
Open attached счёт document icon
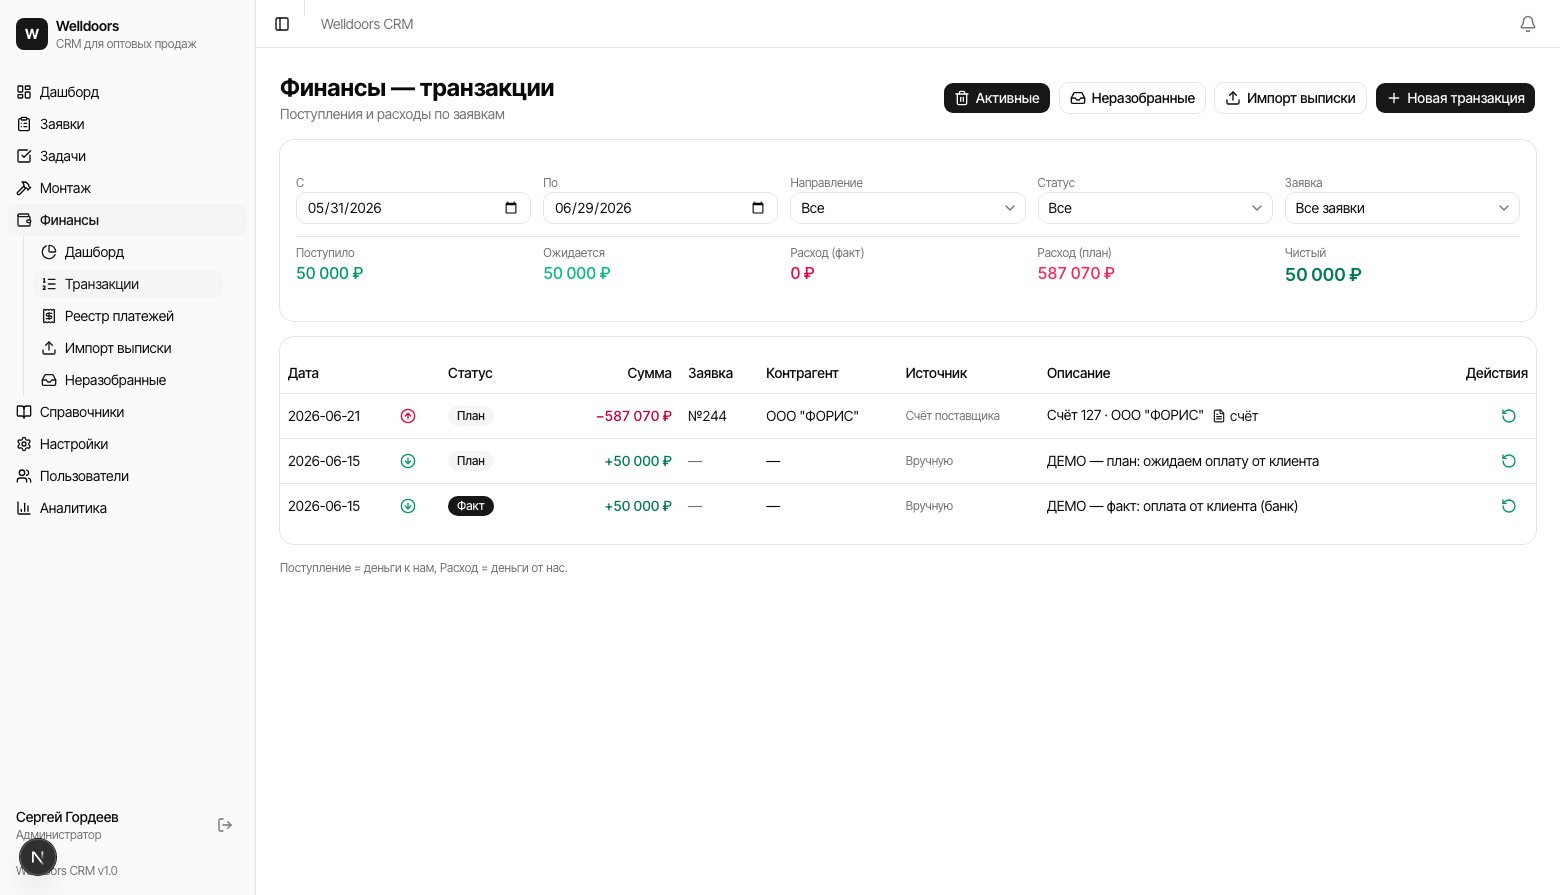pos(1219,416)
